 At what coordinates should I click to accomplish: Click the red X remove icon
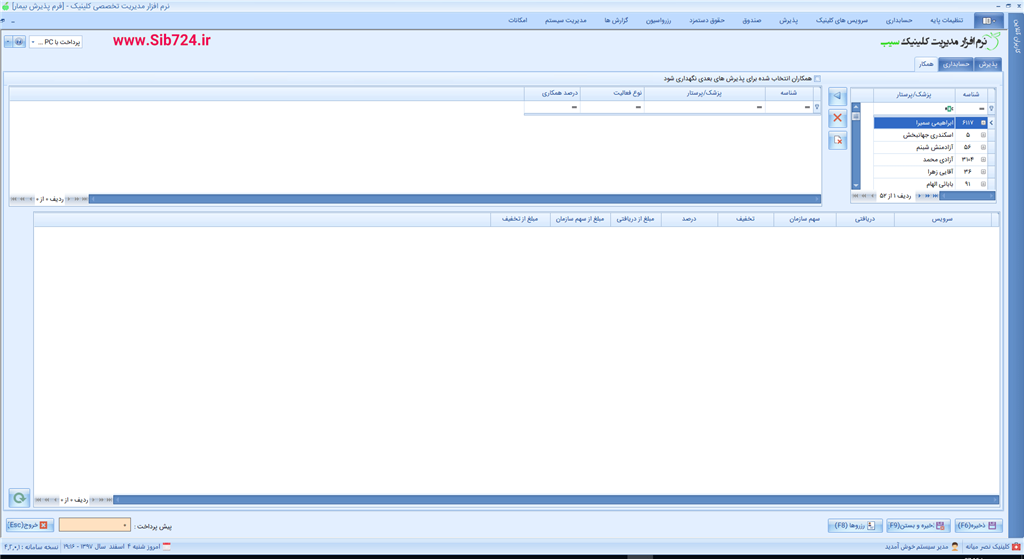pyautogui.click(x=838, y=118)
